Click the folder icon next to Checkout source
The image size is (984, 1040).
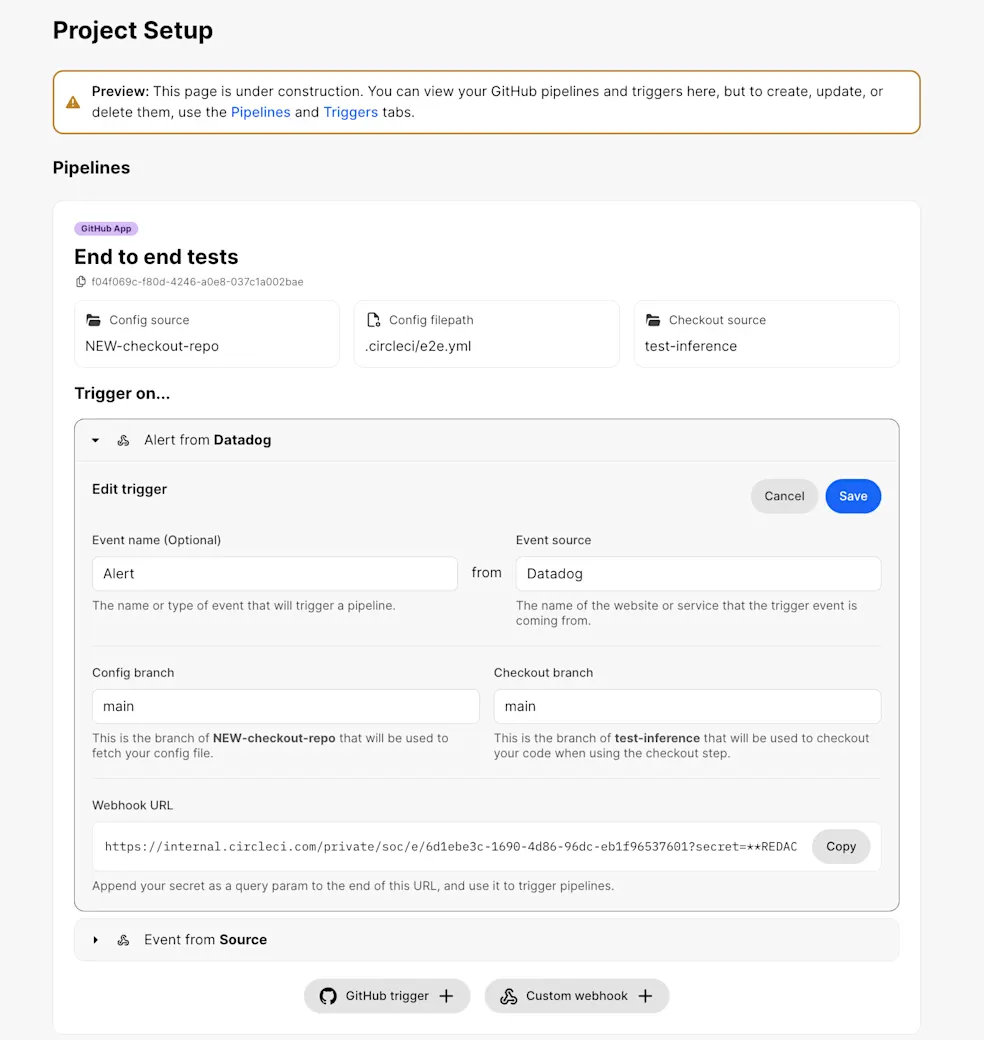click(x=654, y=320)
